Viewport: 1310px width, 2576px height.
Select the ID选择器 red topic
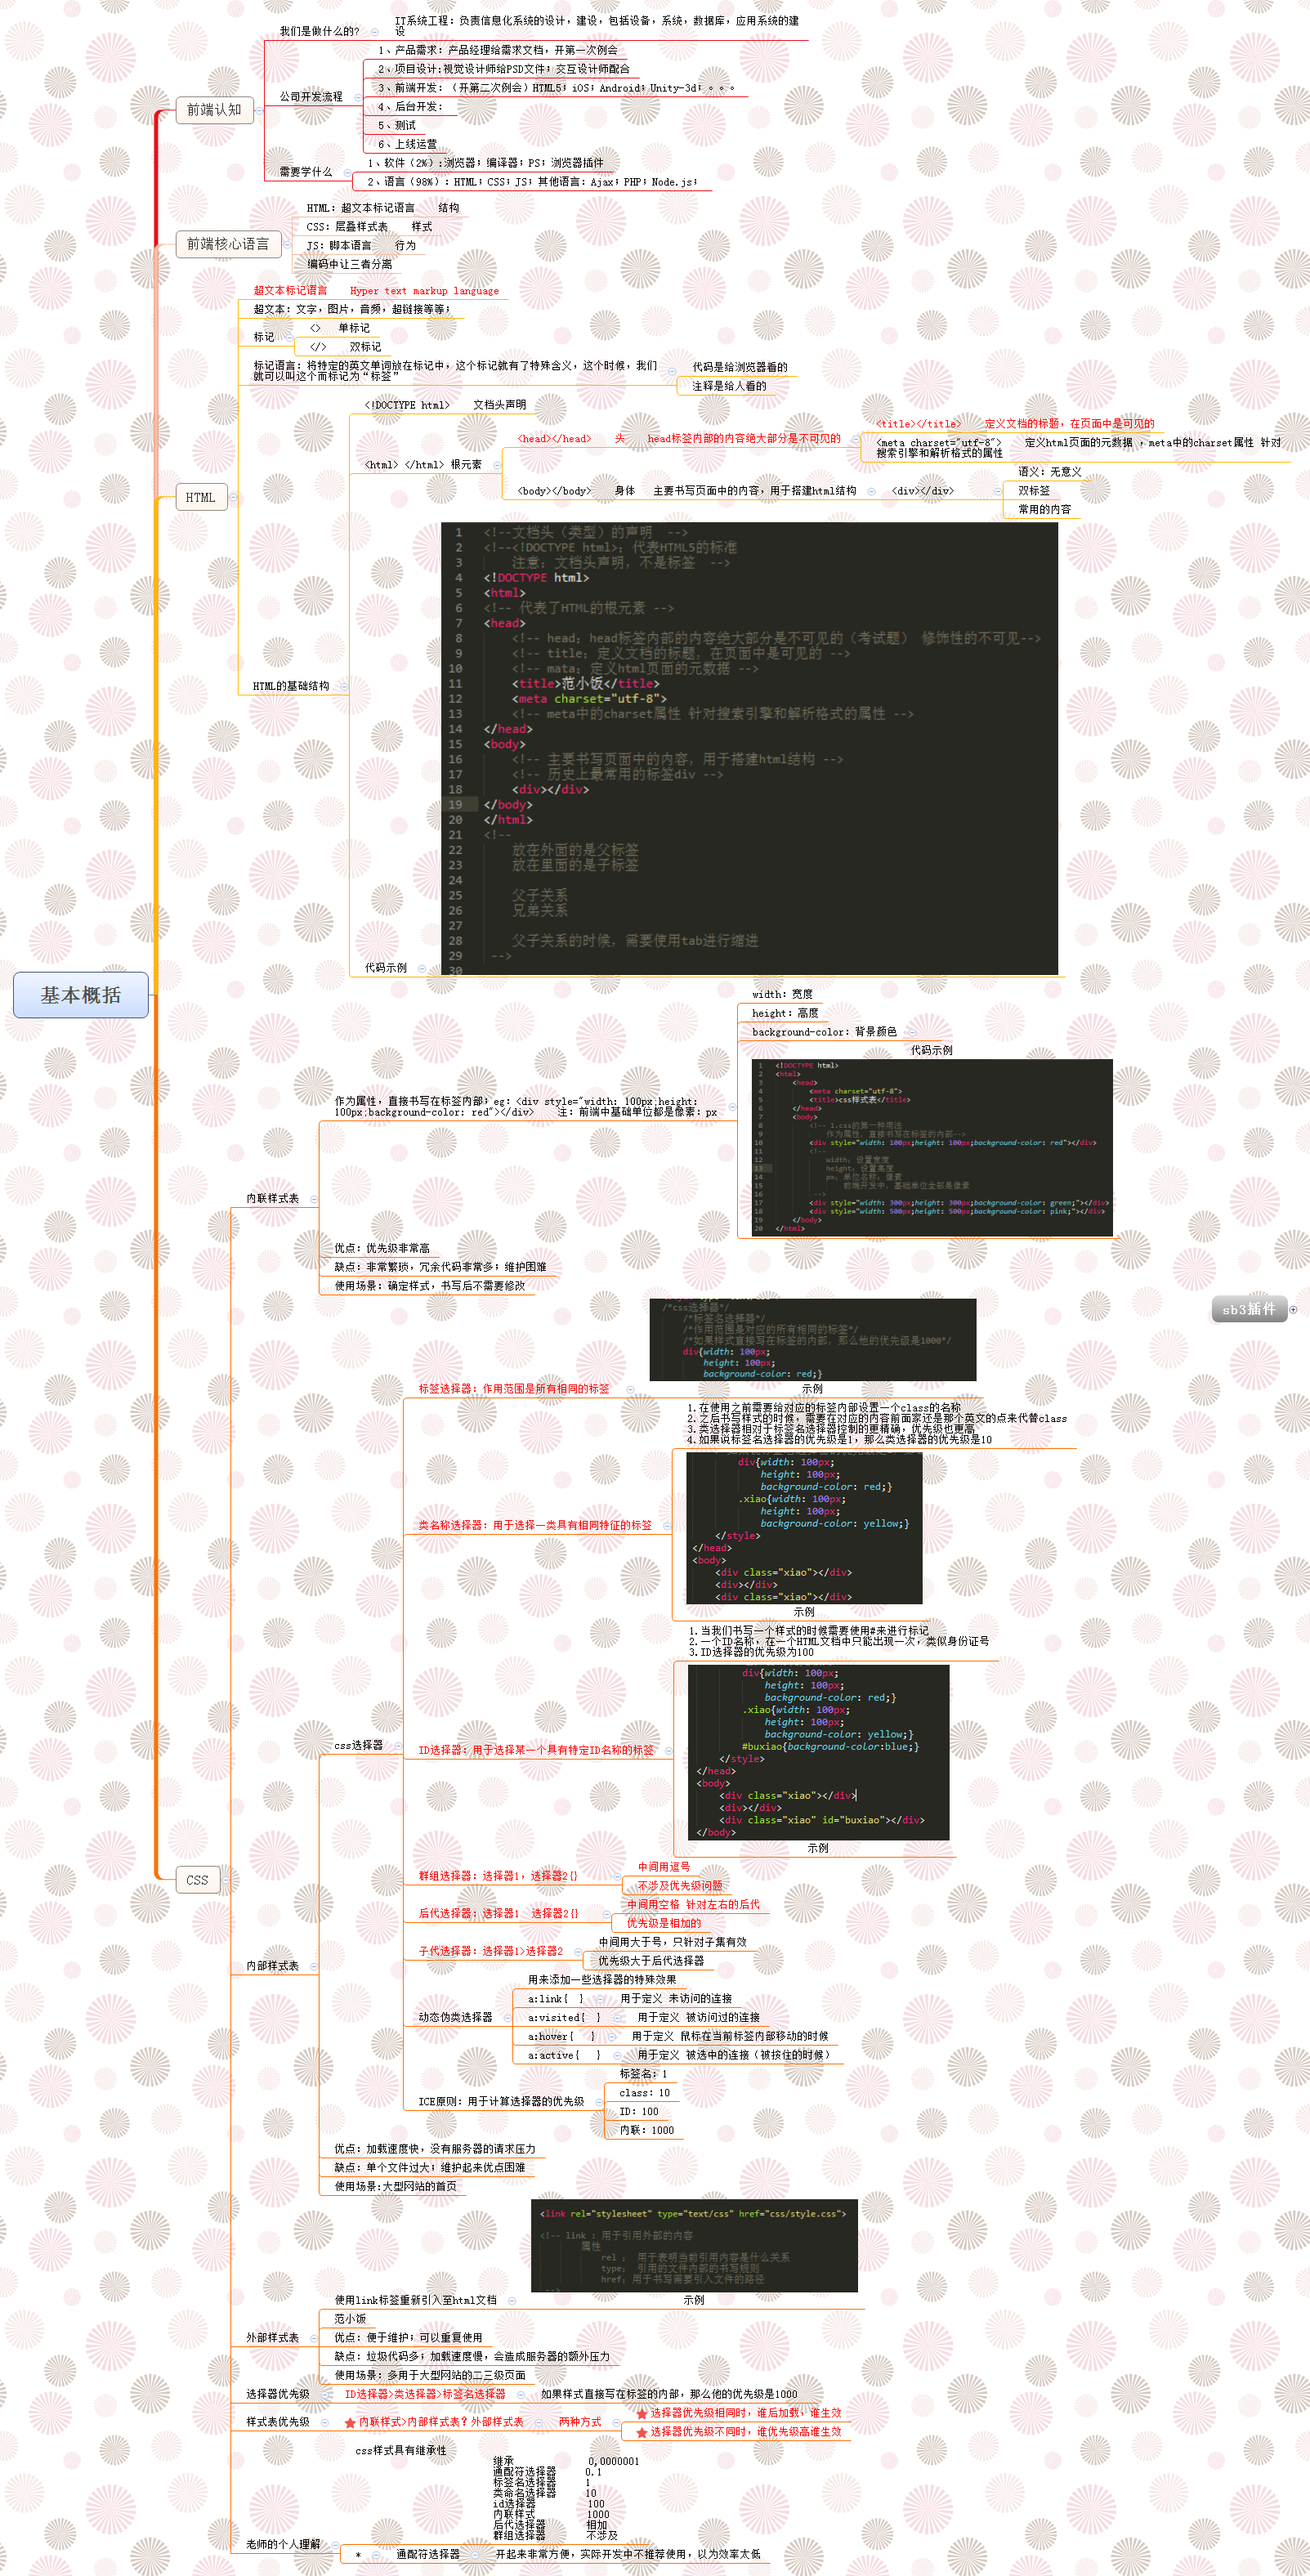(536, 1751)
